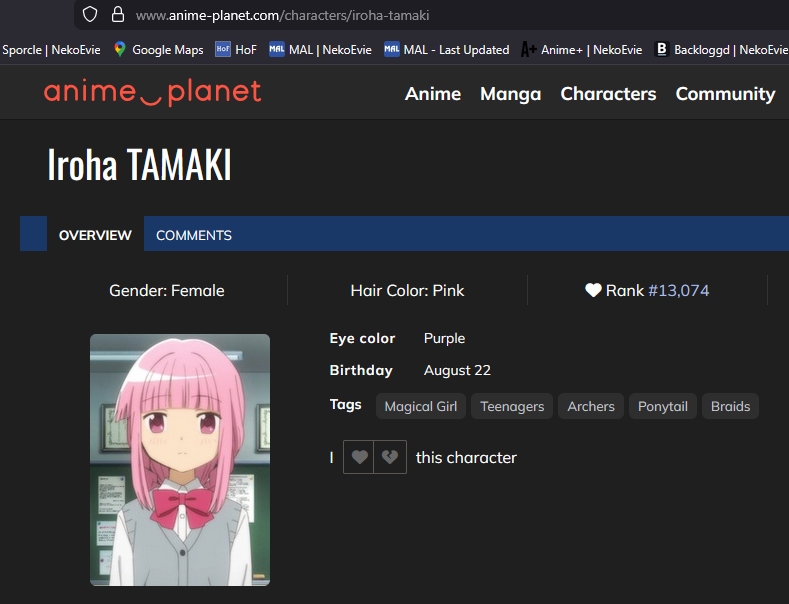This screenshot has width=789, height=604.
Task: Open the Backloggd | NekoEvie bookmark
Action: [x=721, y=50]
